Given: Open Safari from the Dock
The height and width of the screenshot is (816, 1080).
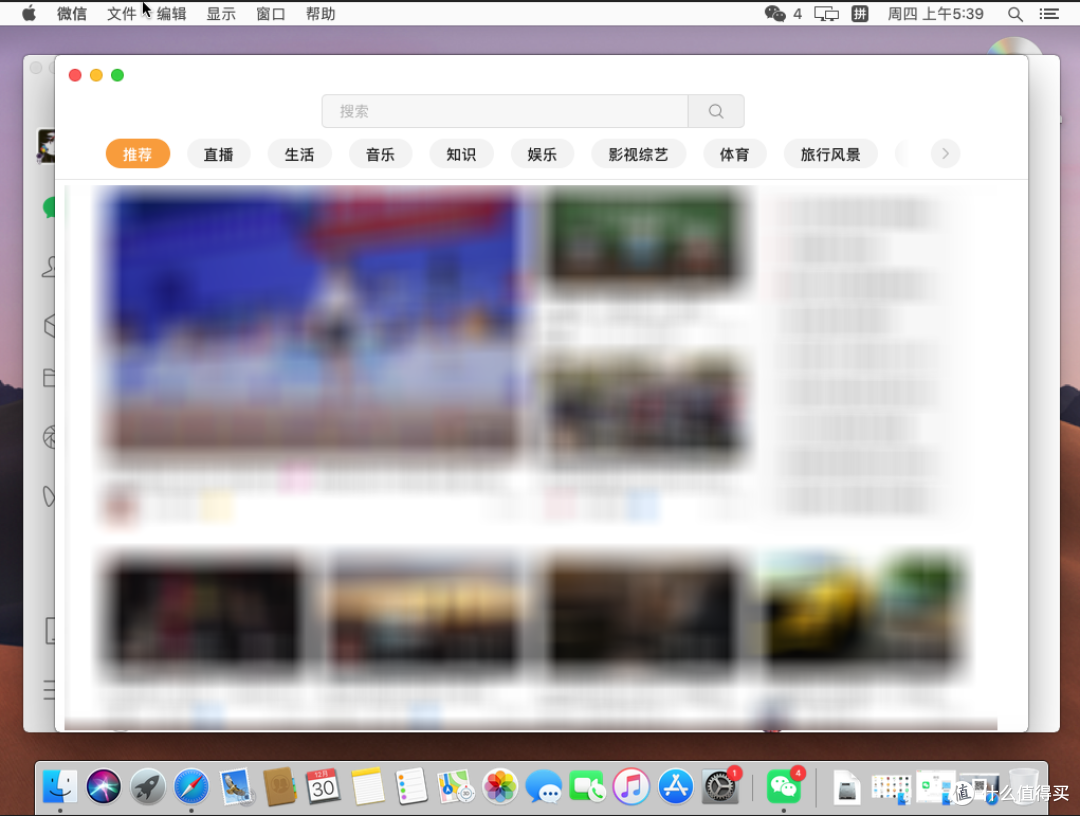Looking at the screenshot, I should 191,786.
